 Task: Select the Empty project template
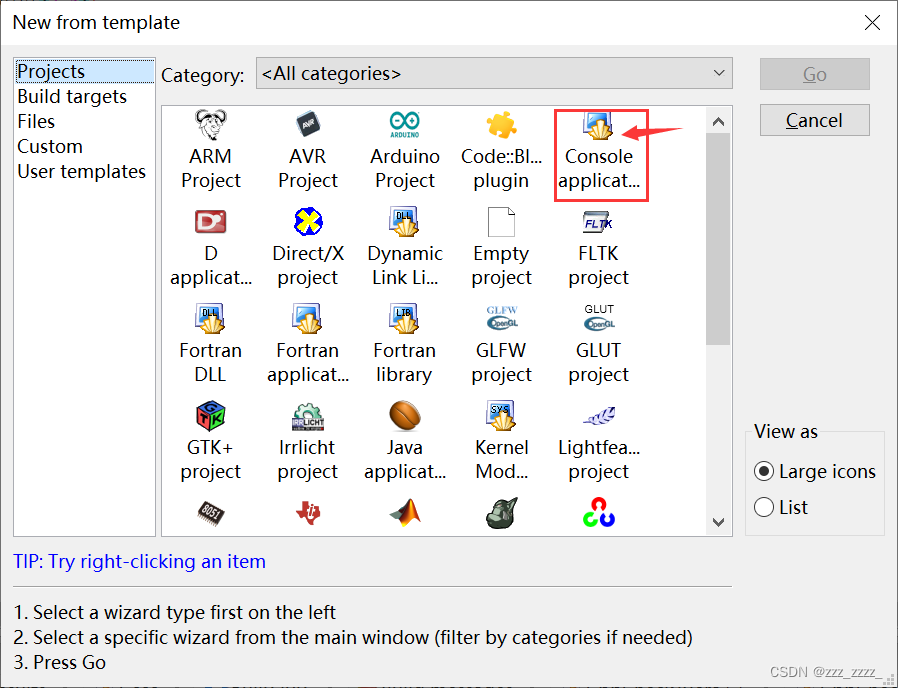[501, 248]
